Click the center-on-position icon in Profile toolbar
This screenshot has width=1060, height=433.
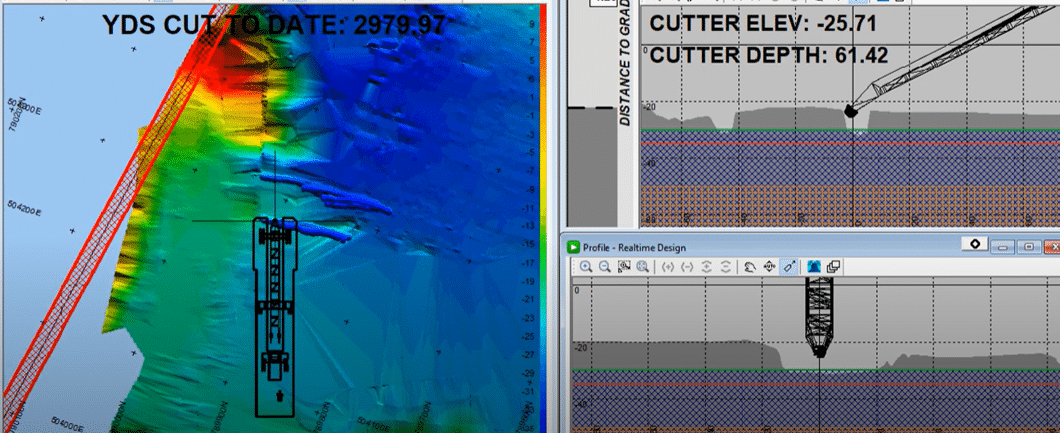[769, 267]
